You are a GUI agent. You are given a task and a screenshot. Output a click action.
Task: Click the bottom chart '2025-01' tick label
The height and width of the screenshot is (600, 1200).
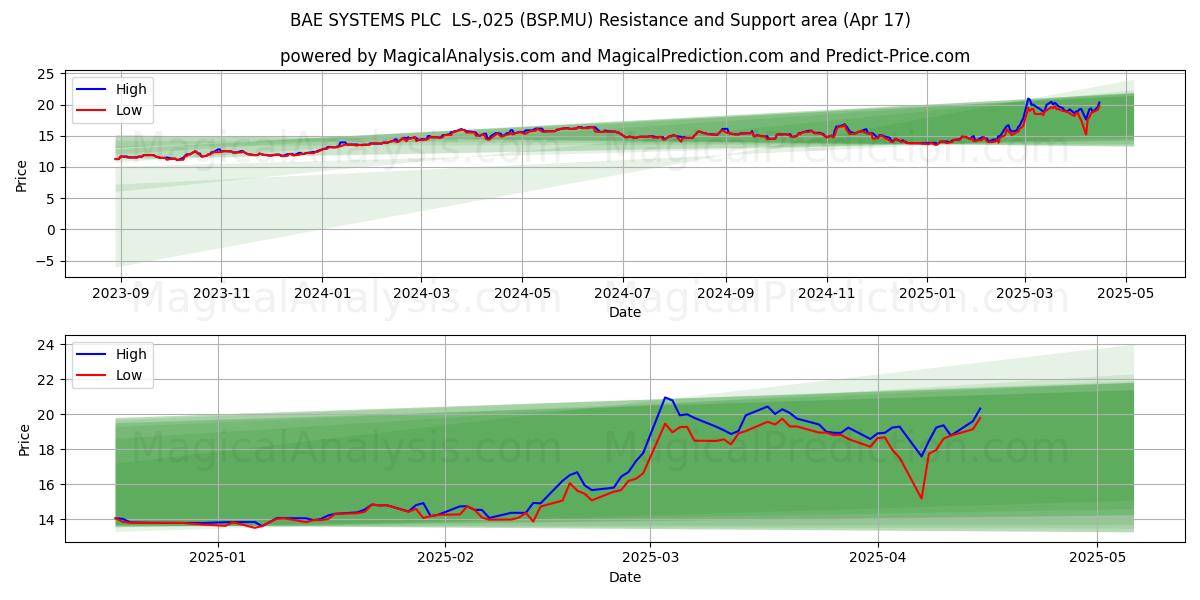(217, 558)
